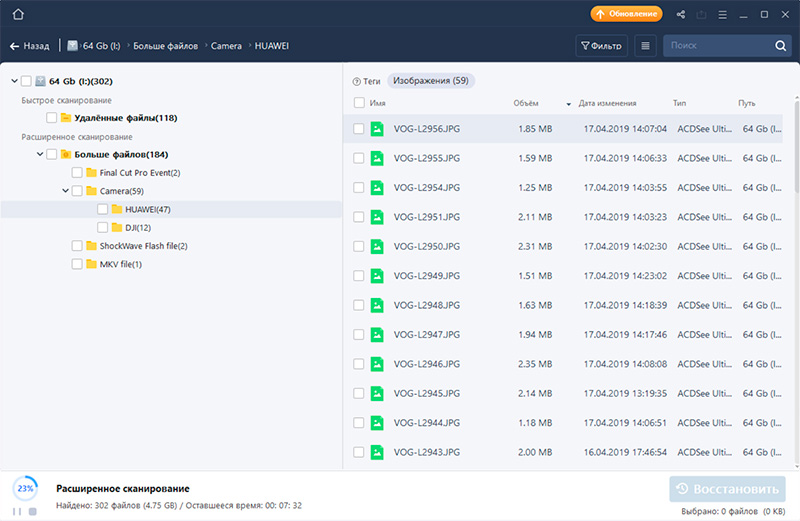Click the image icon of VOG-L2956.JPG
The height and width of the screenshot is (521, 800).
point(377,129)
